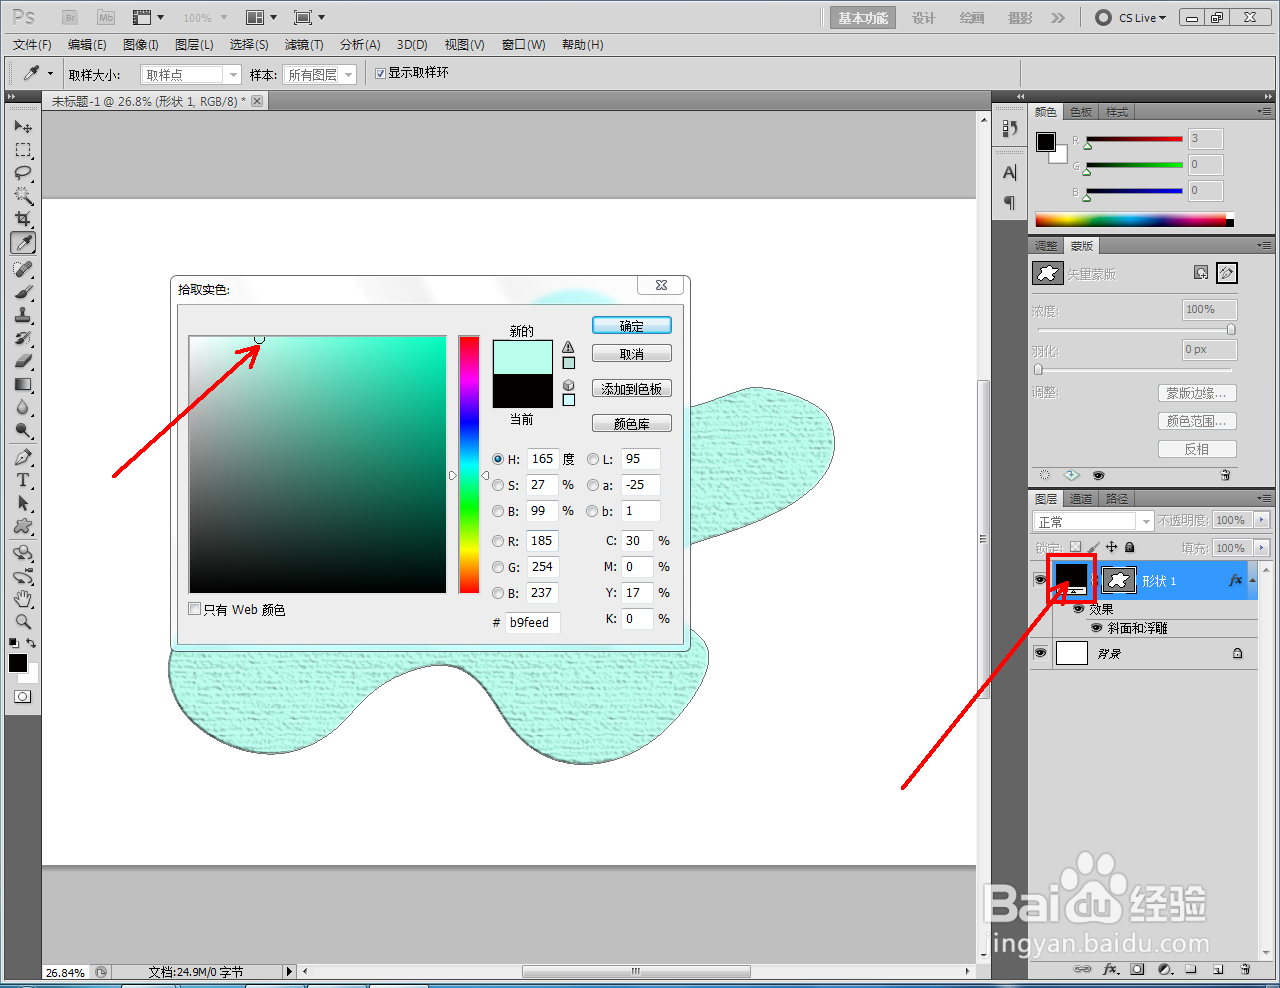Screen dimensions: 1280x988
Task: Confirm color with 确定 button
Action: pos(632,326)
